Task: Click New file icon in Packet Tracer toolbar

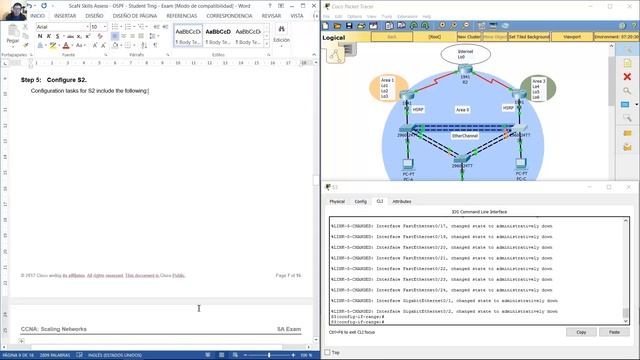Action: [326, 26]
